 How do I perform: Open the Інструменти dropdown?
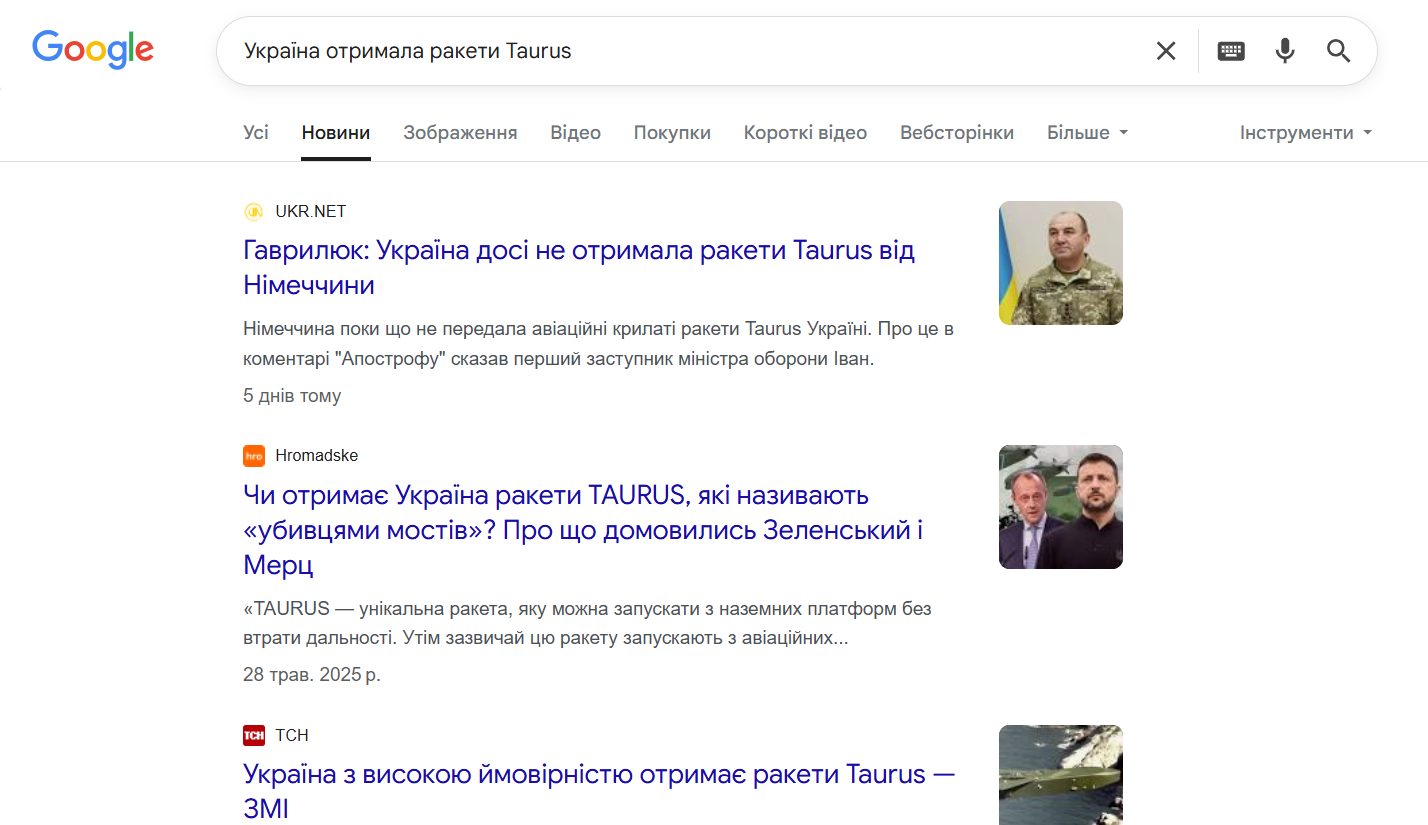1306,133
